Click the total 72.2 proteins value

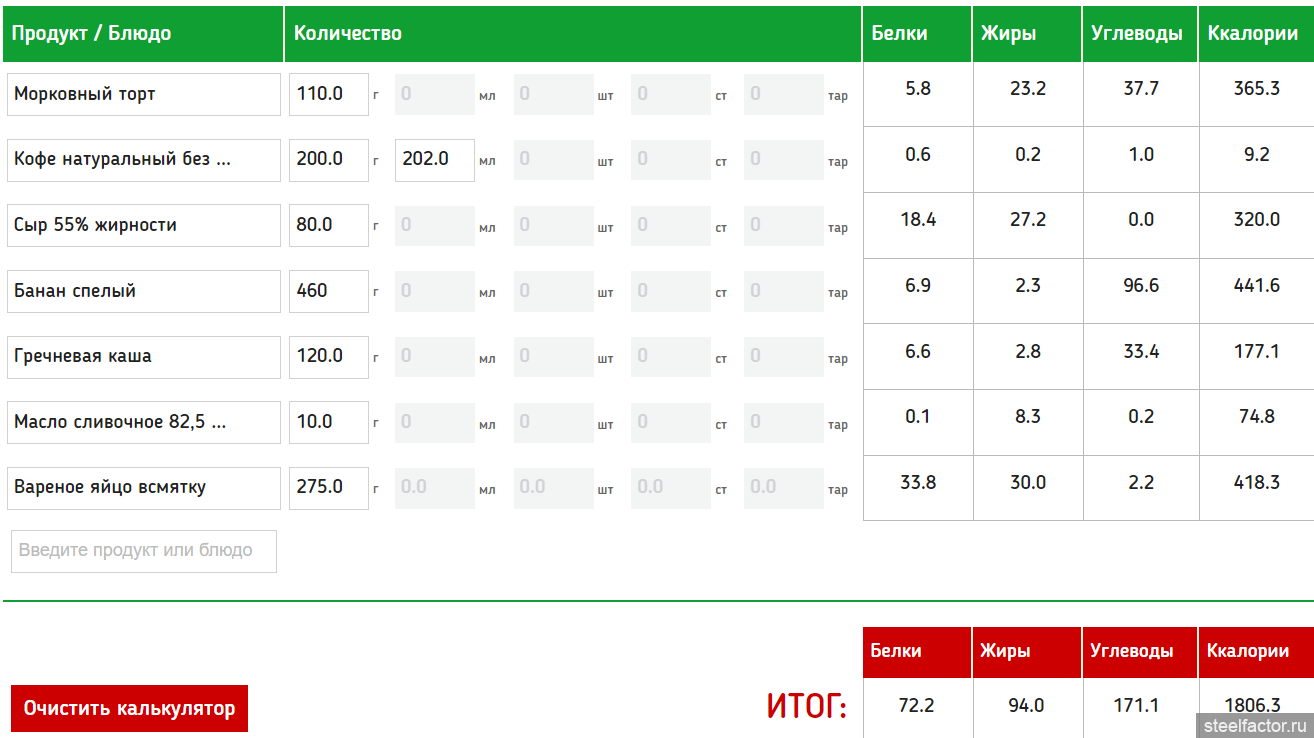tap(917, 706)
